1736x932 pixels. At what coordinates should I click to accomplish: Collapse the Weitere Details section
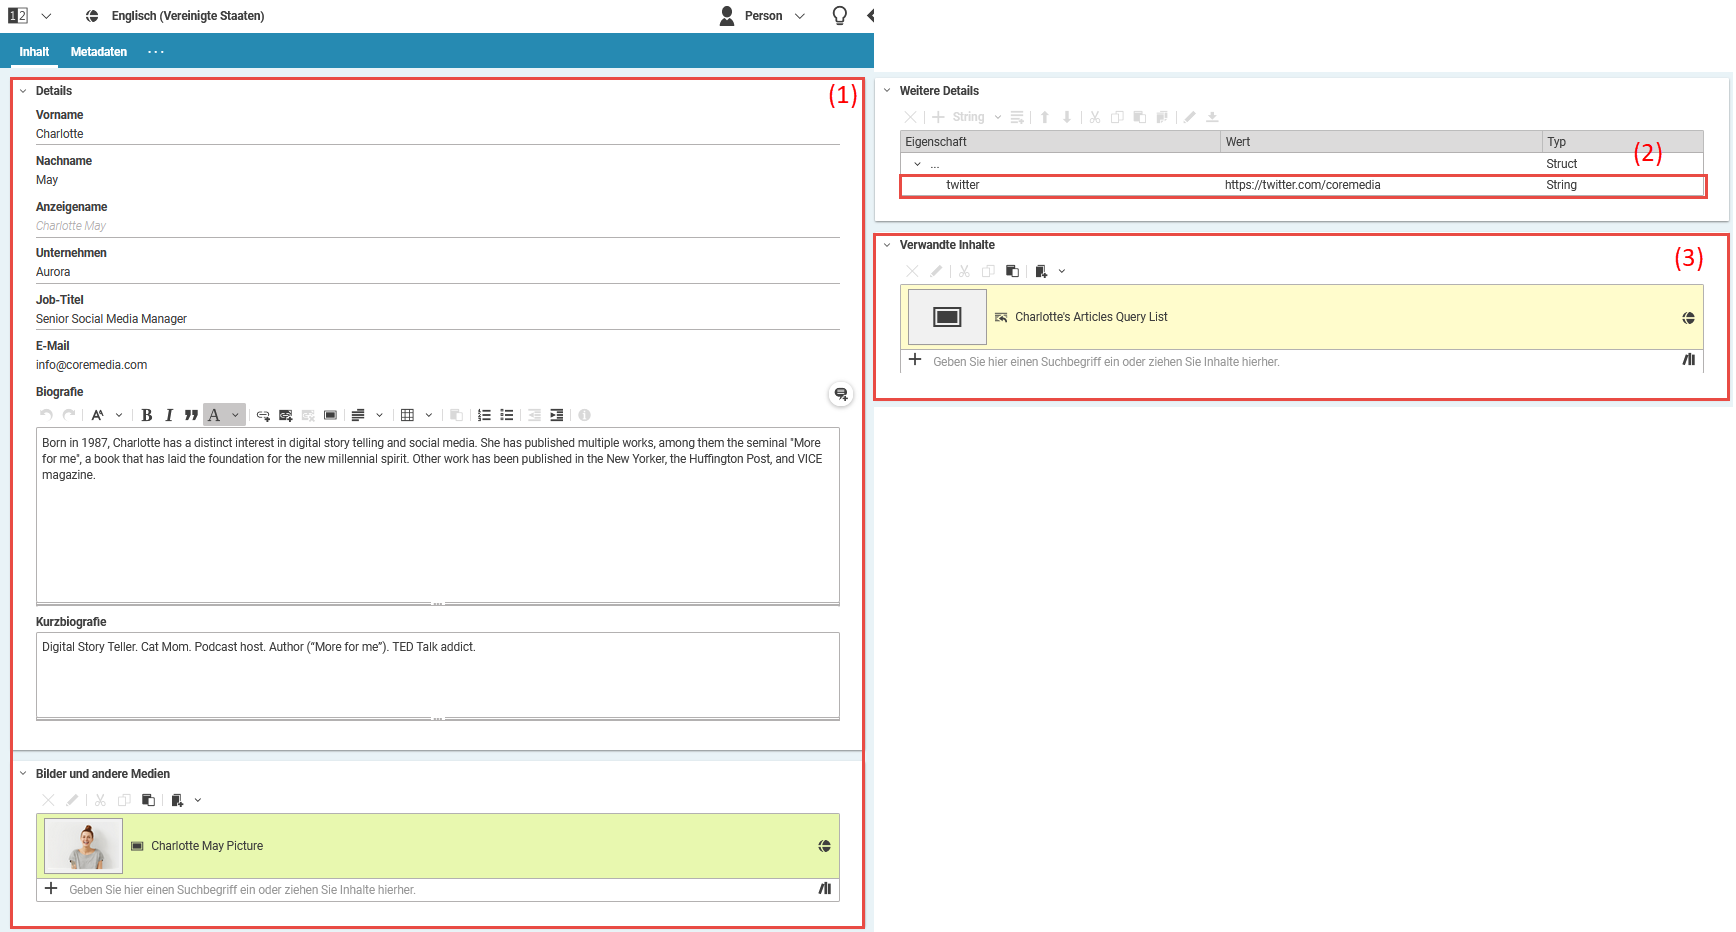point(887,91)
